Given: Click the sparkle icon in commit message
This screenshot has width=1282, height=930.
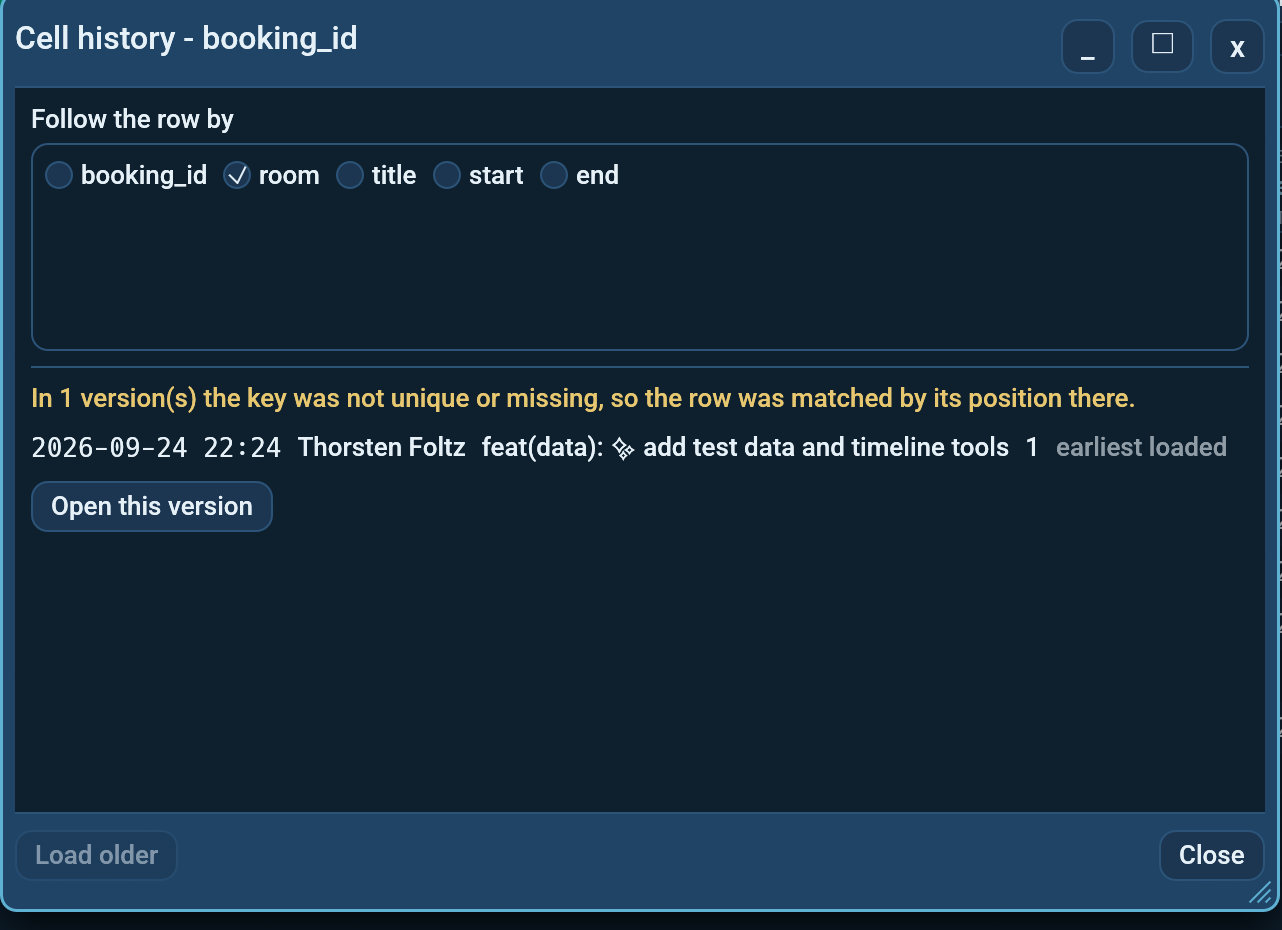Looking at the screenshot, I should 623,448.
